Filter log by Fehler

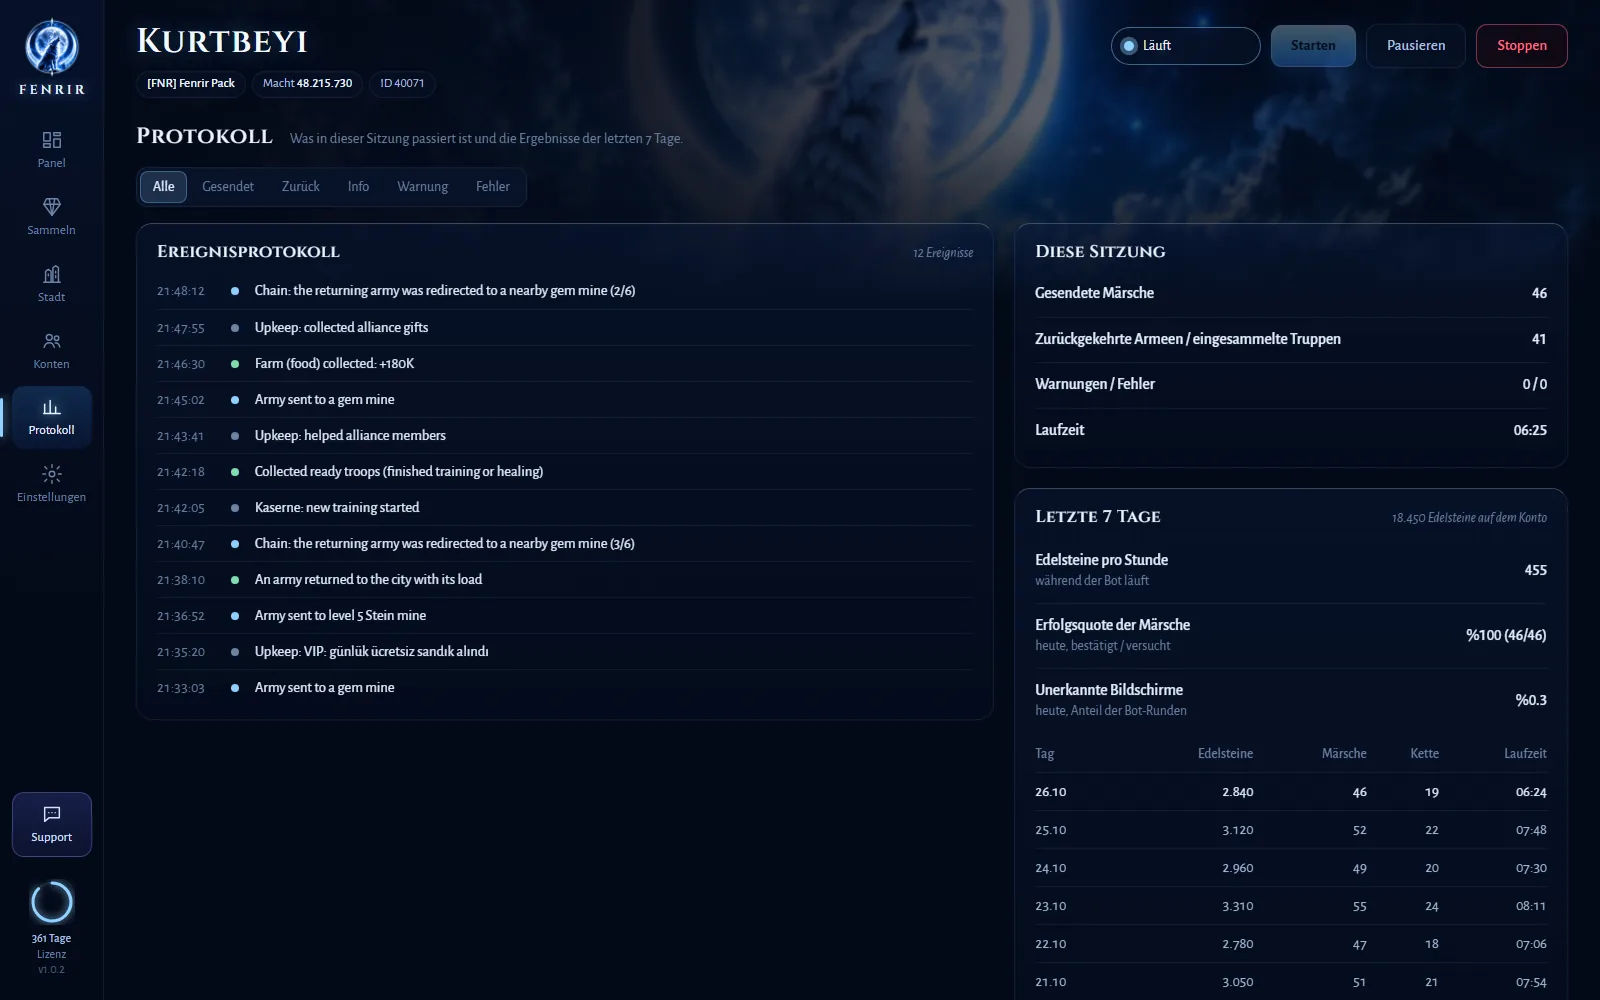click(493, 187)
